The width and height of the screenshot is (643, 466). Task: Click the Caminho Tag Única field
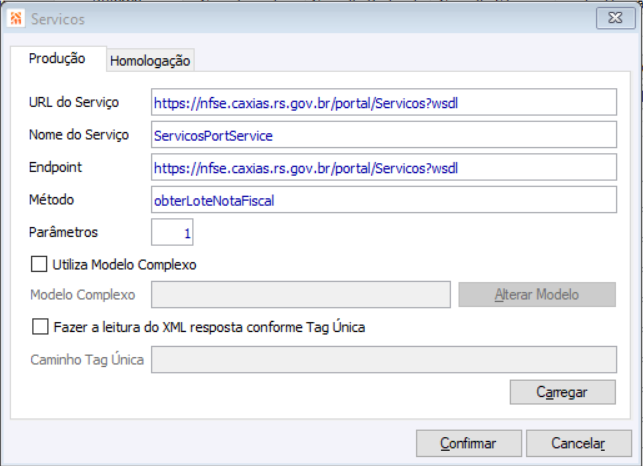tap(383, 359)
